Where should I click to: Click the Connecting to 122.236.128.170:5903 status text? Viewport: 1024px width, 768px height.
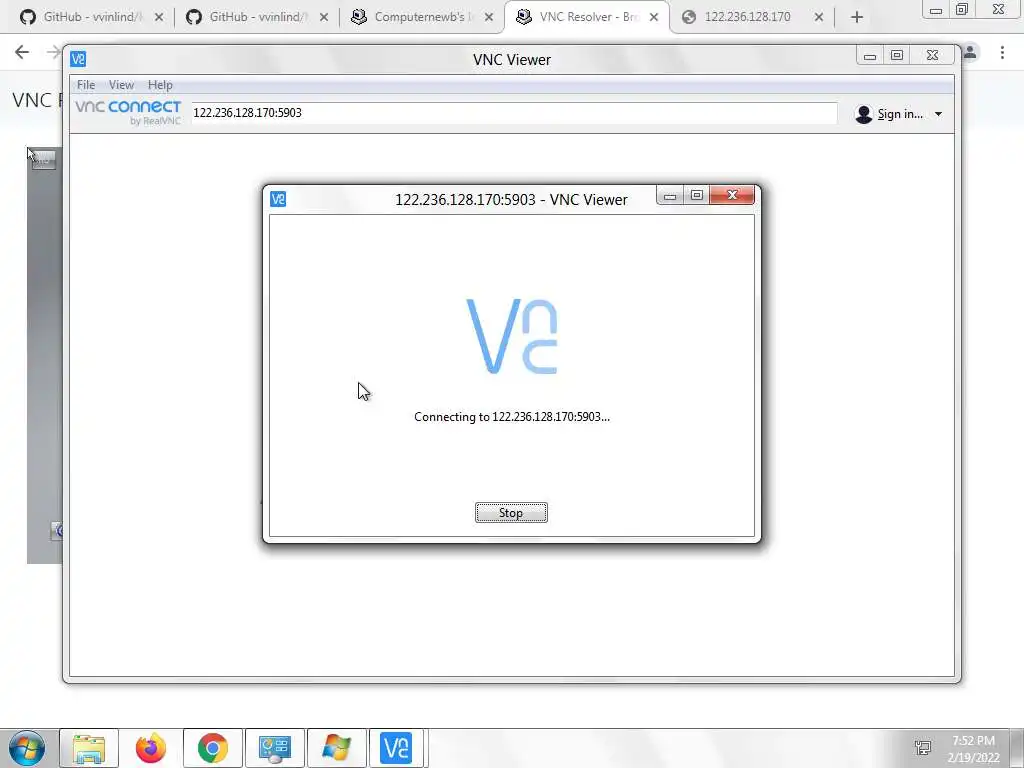(x=512, y=417)
